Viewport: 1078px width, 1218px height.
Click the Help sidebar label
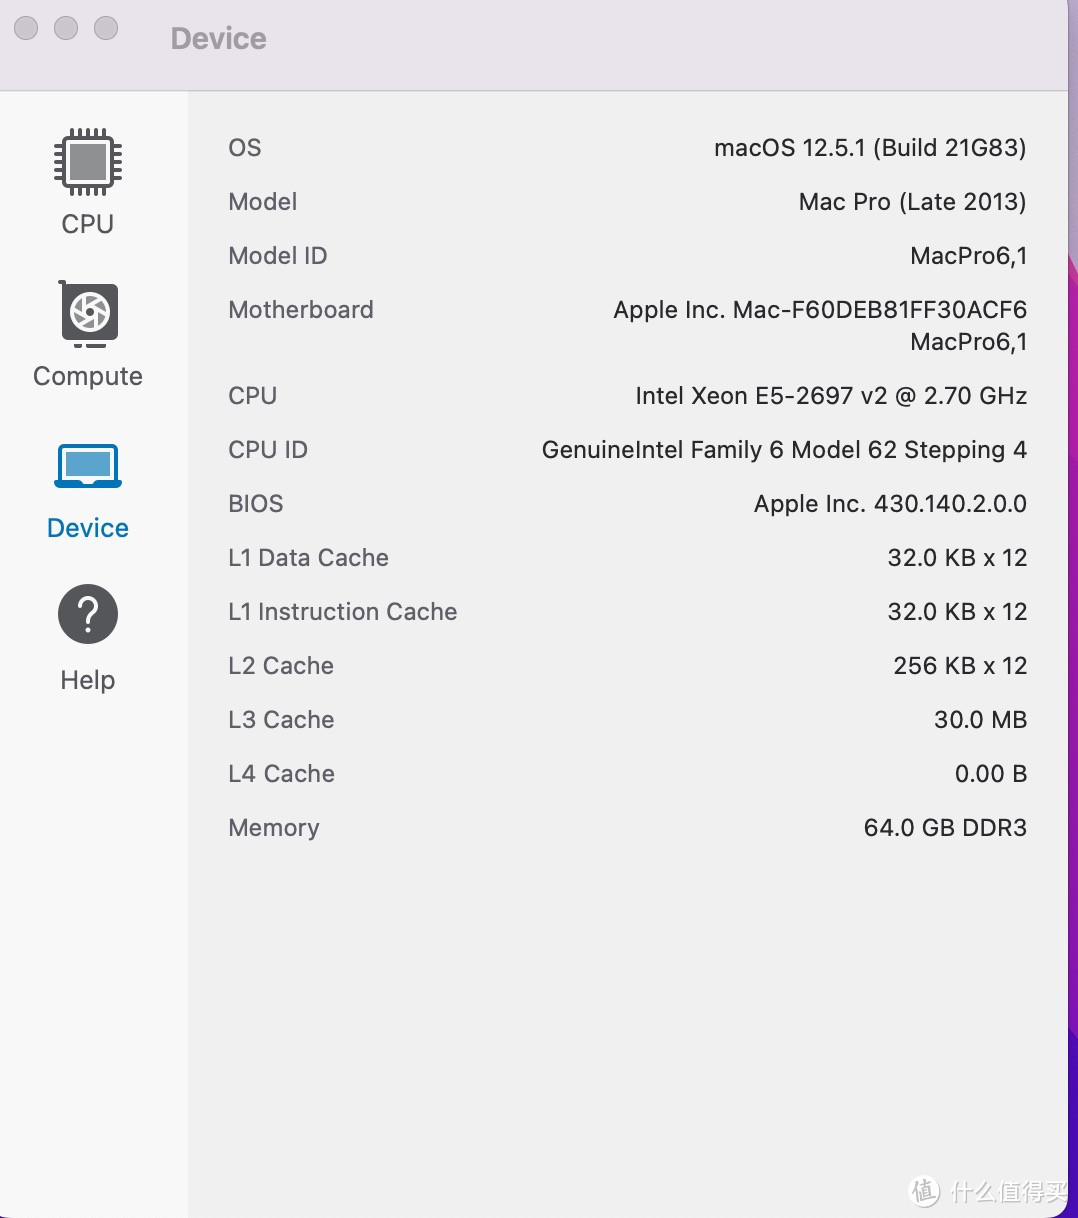88,680
